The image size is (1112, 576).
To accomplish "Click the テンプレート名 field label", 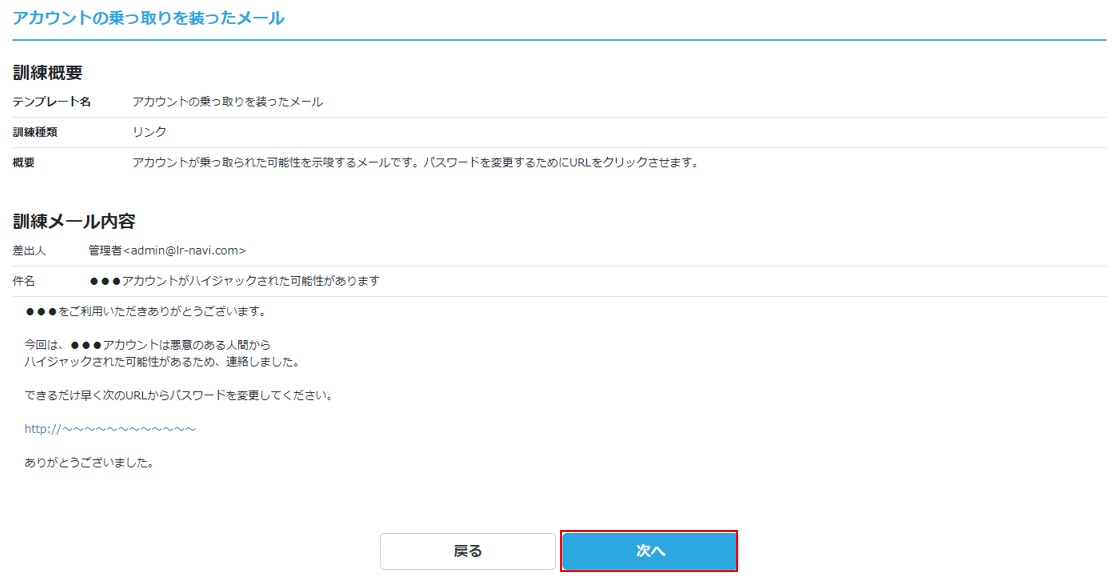I will 48,101.
